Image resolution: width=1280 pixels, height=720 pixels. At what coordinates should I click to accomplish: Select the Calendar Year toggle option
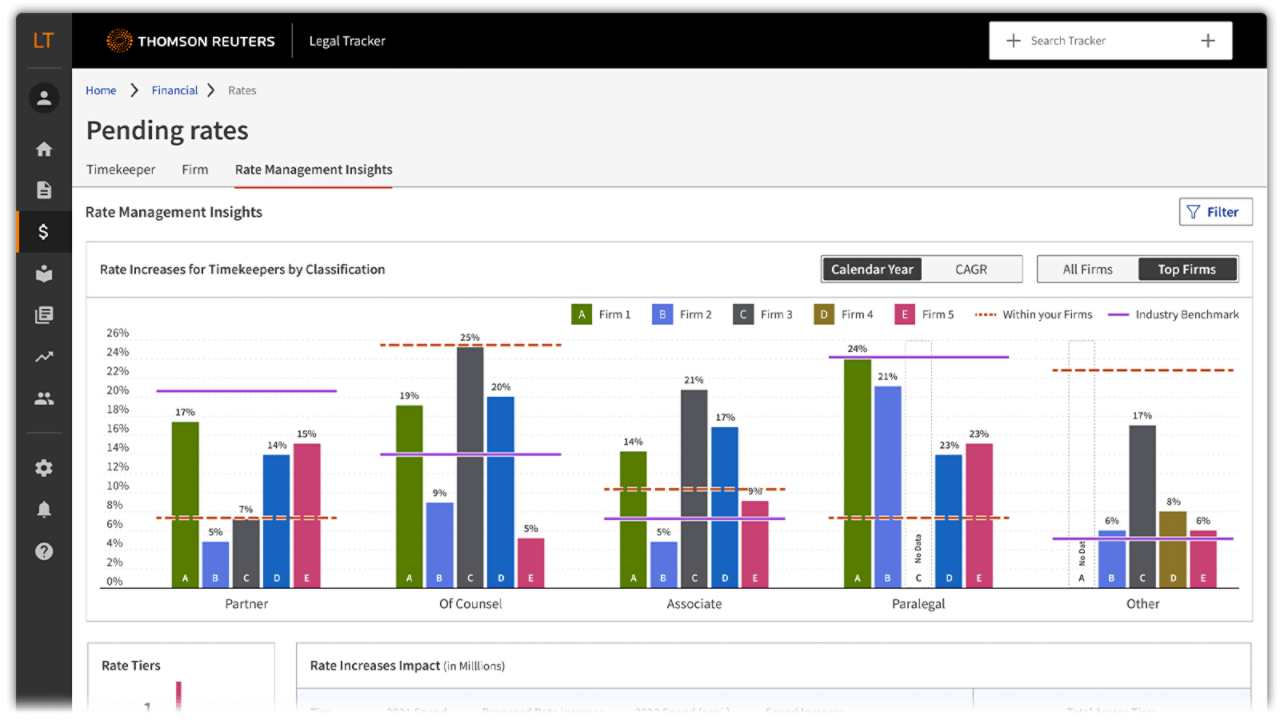tap(872, 269)
